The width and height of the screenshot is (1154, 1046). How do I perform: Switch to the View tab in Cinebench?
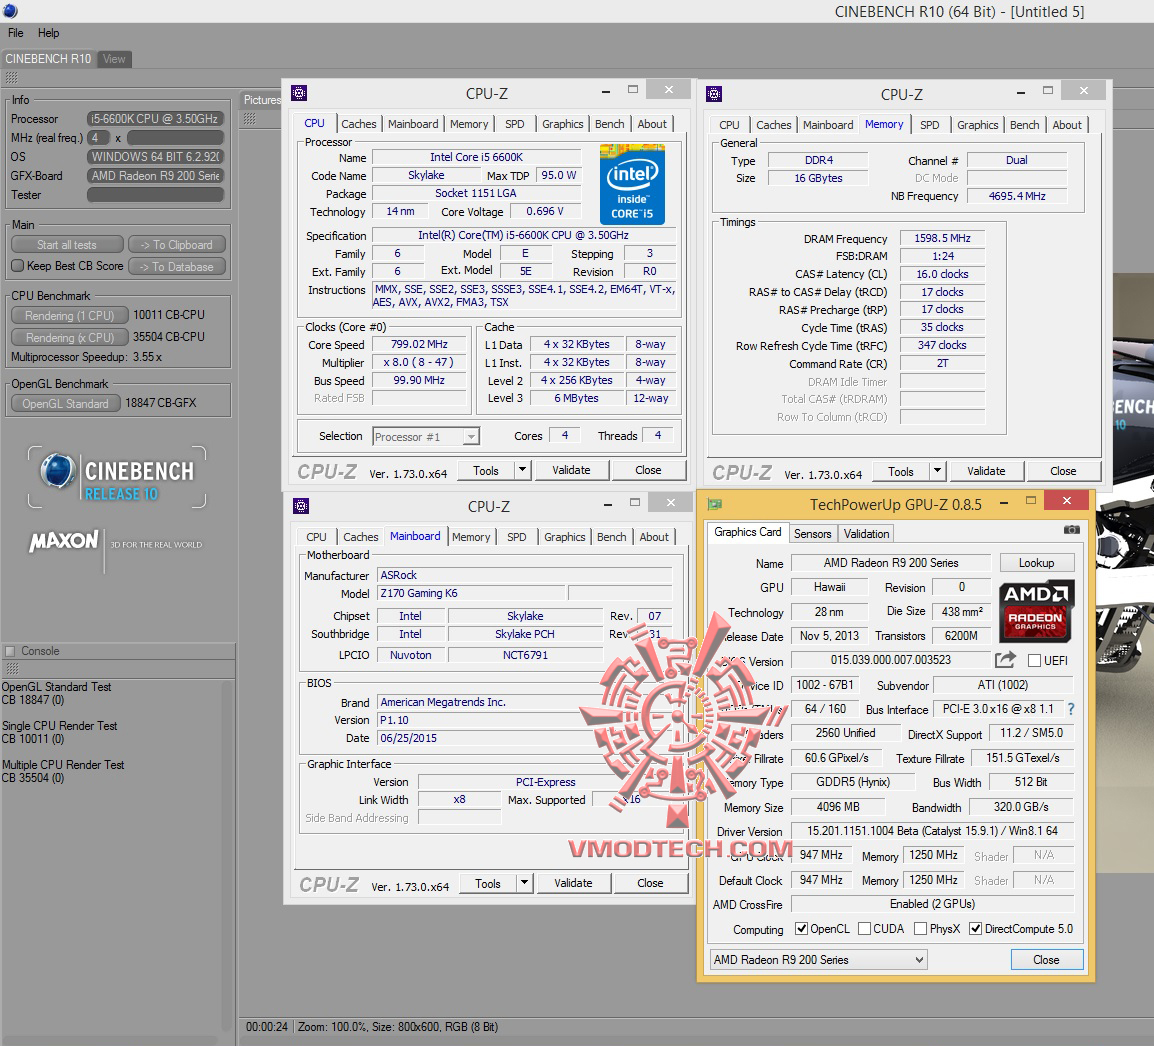tap(114, 59)
